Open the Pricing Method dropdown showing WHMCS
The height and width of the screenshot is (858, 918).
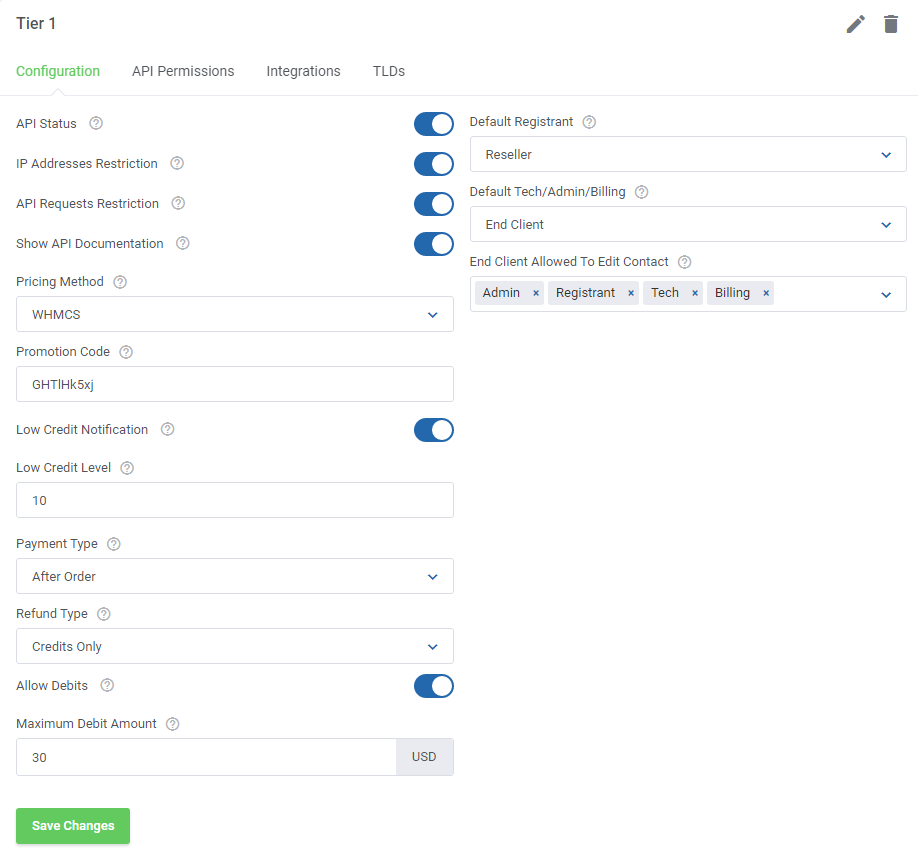[x=235, y=314]
